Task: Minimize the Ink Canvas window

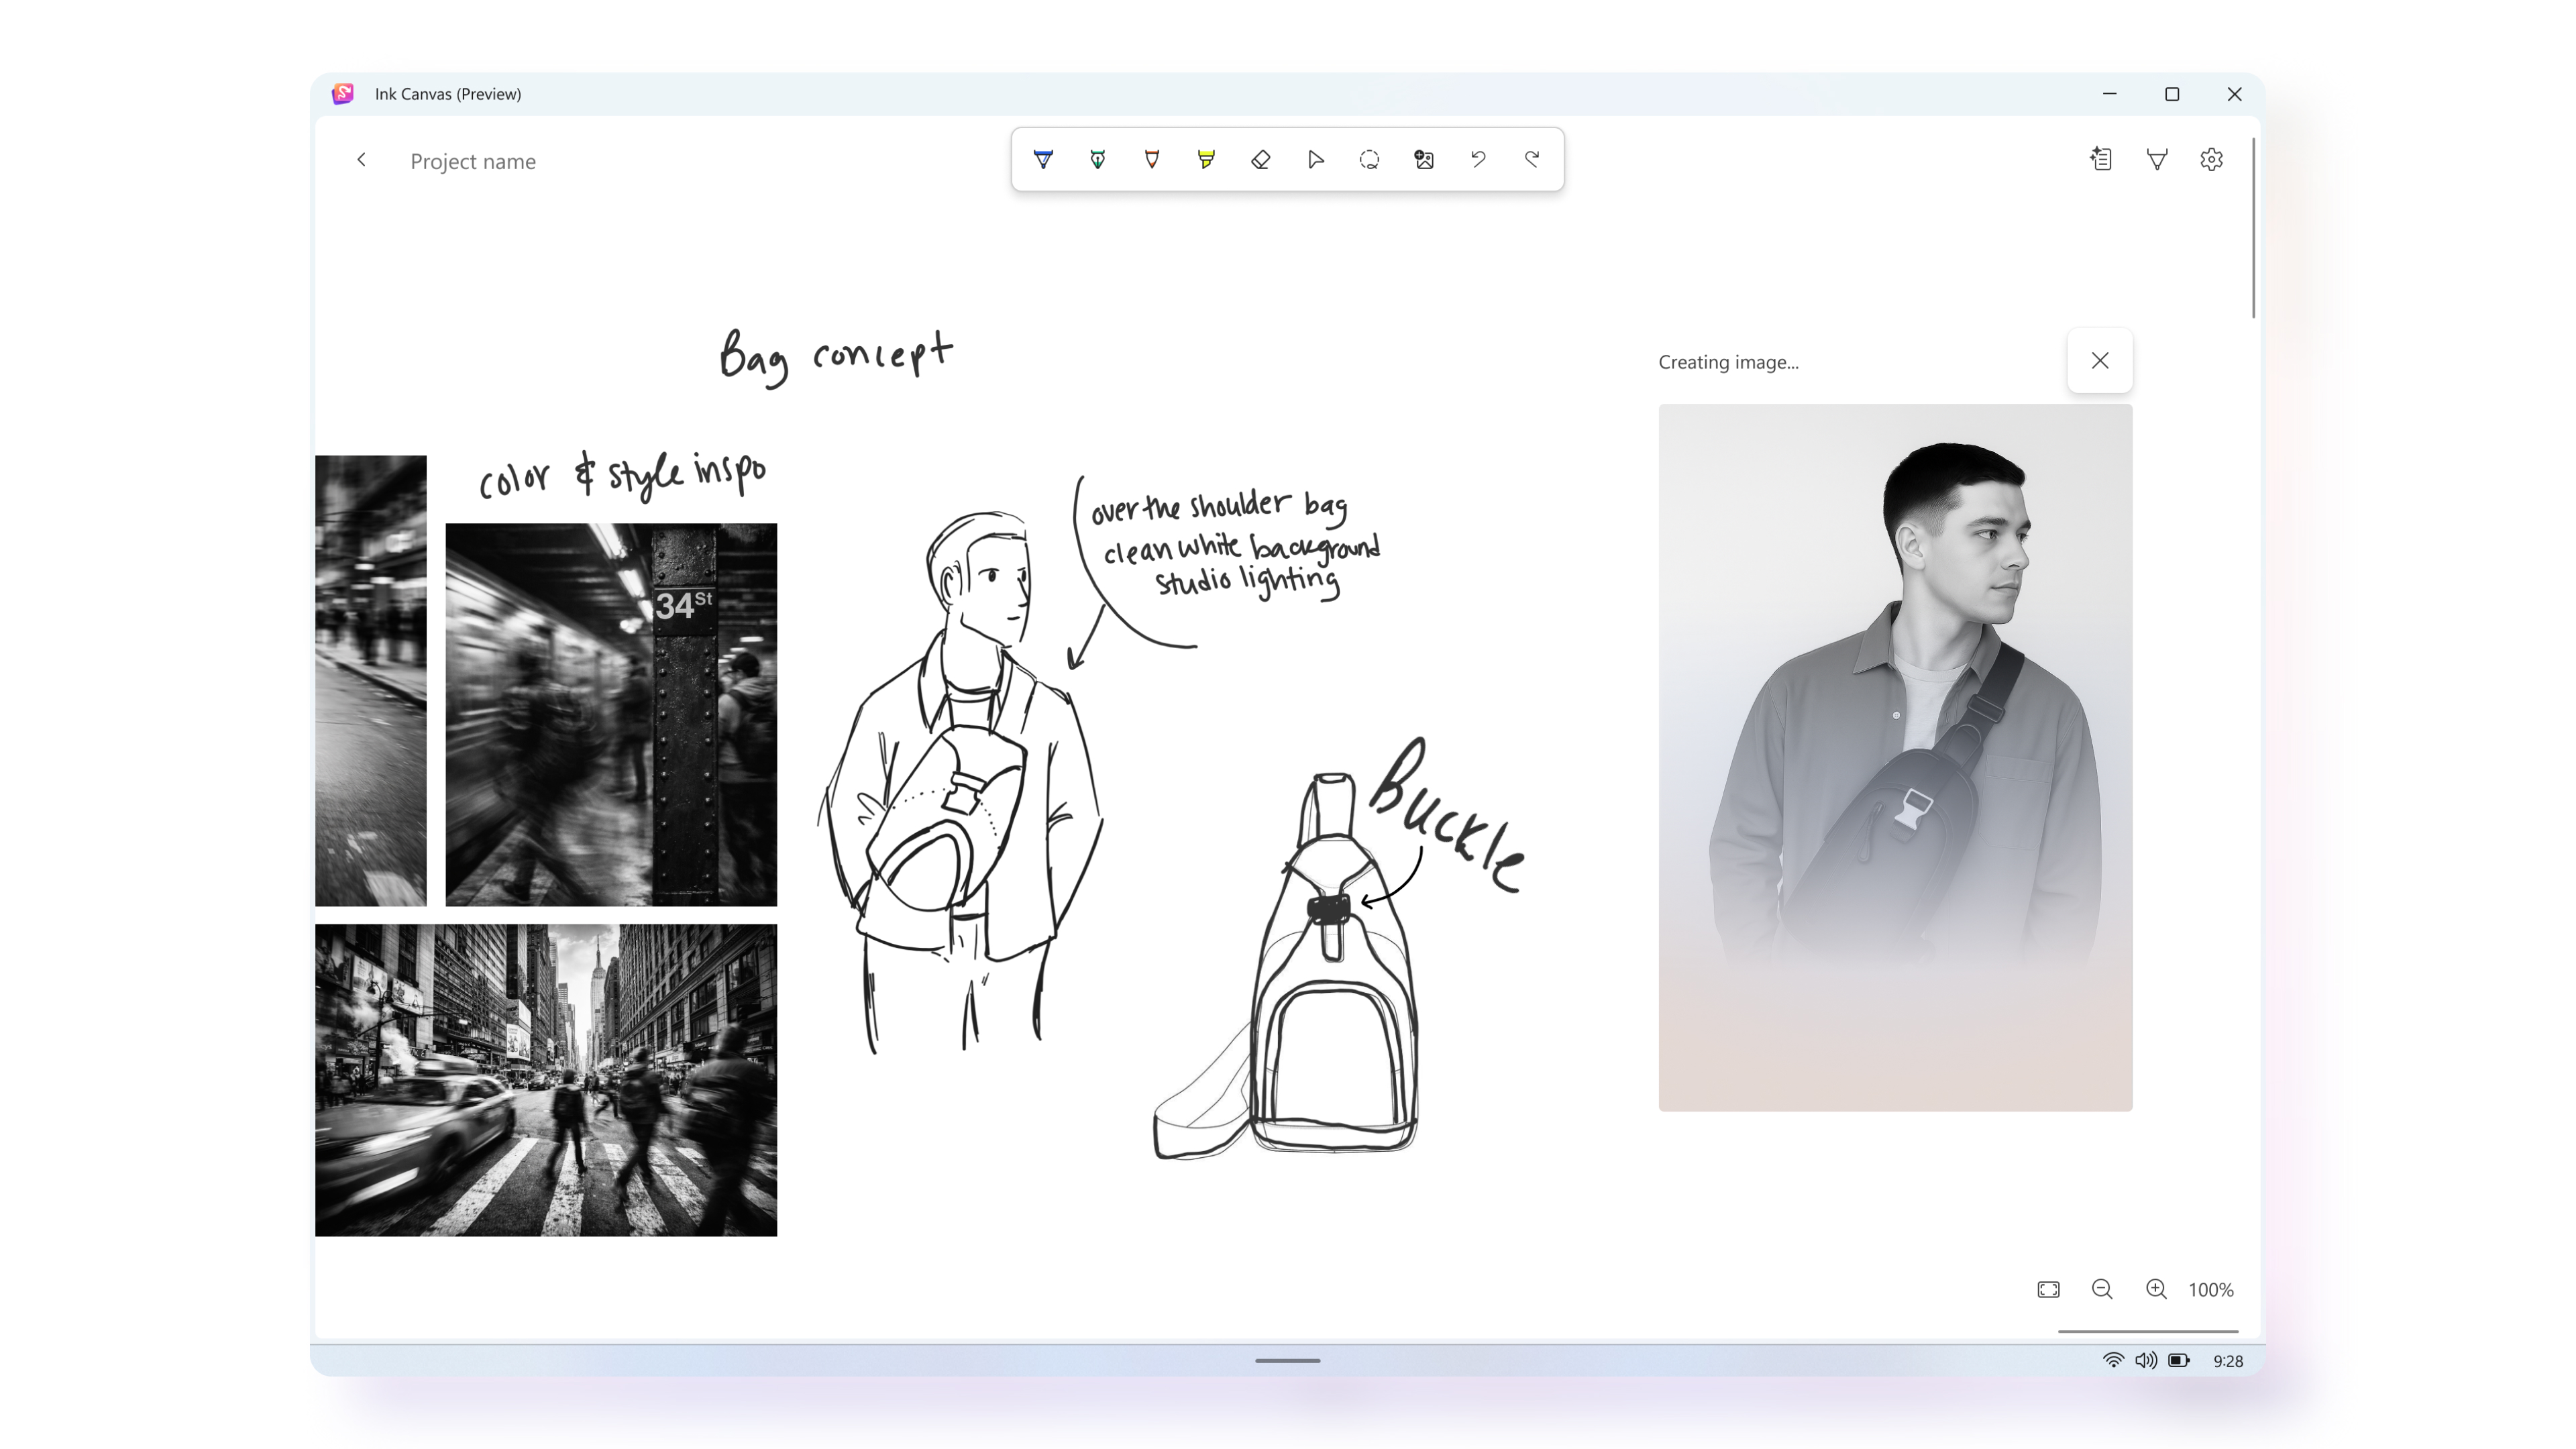Action: 2110,93
